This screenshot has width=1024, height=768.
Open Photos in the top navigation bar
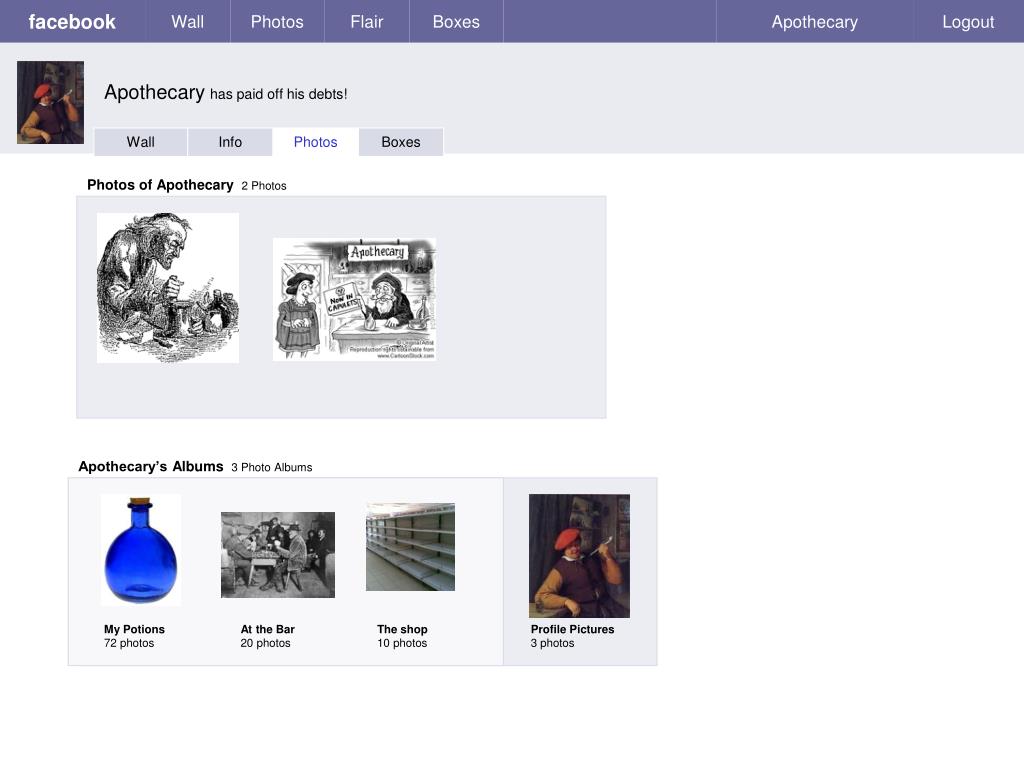[277, 22]
